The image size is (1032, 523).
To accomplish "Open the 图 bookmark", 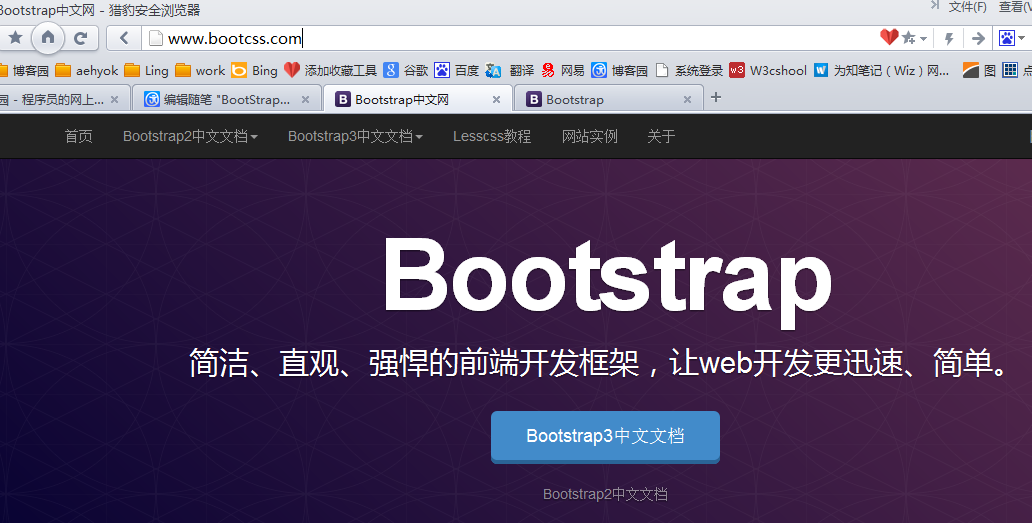I will click(979, 70).
